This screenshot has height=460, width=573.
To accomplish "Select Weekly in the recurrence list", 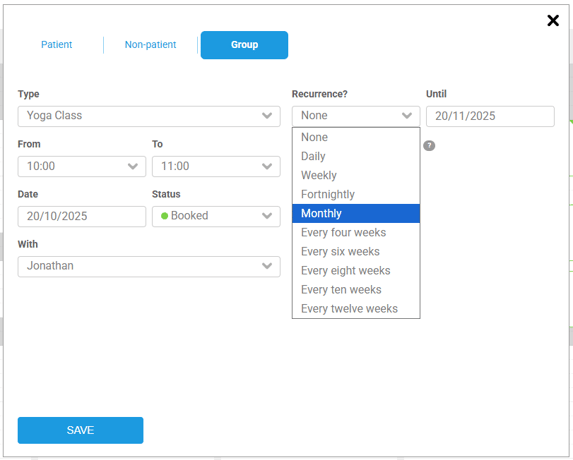I will tap(356, 175).
